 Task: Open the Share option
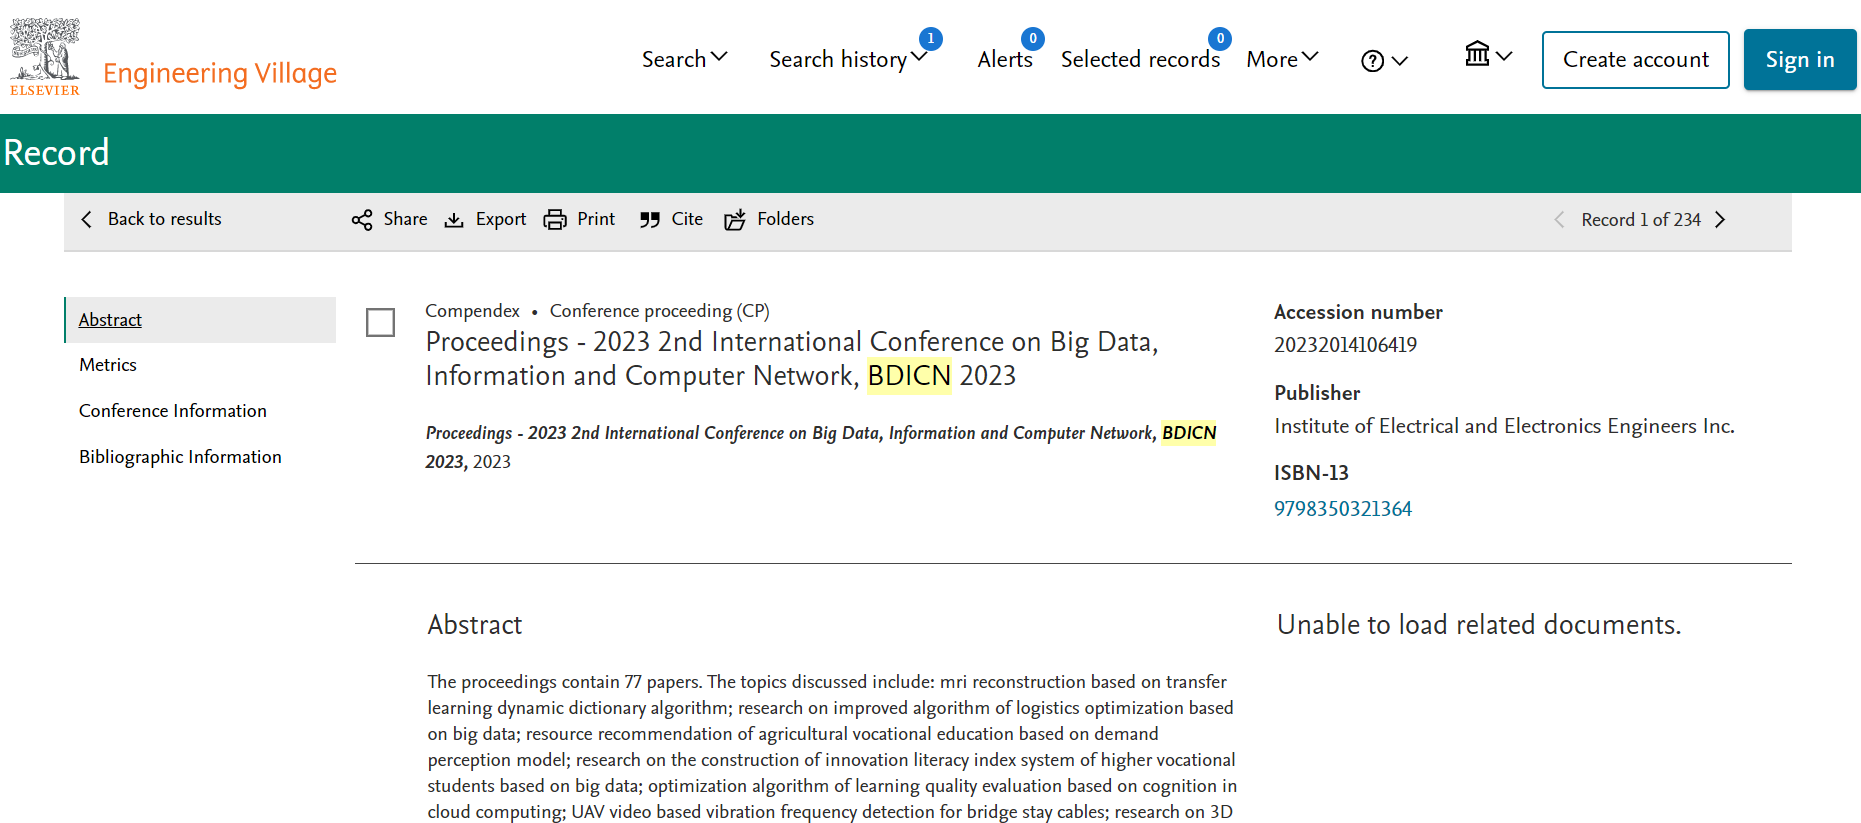[405, 219]
